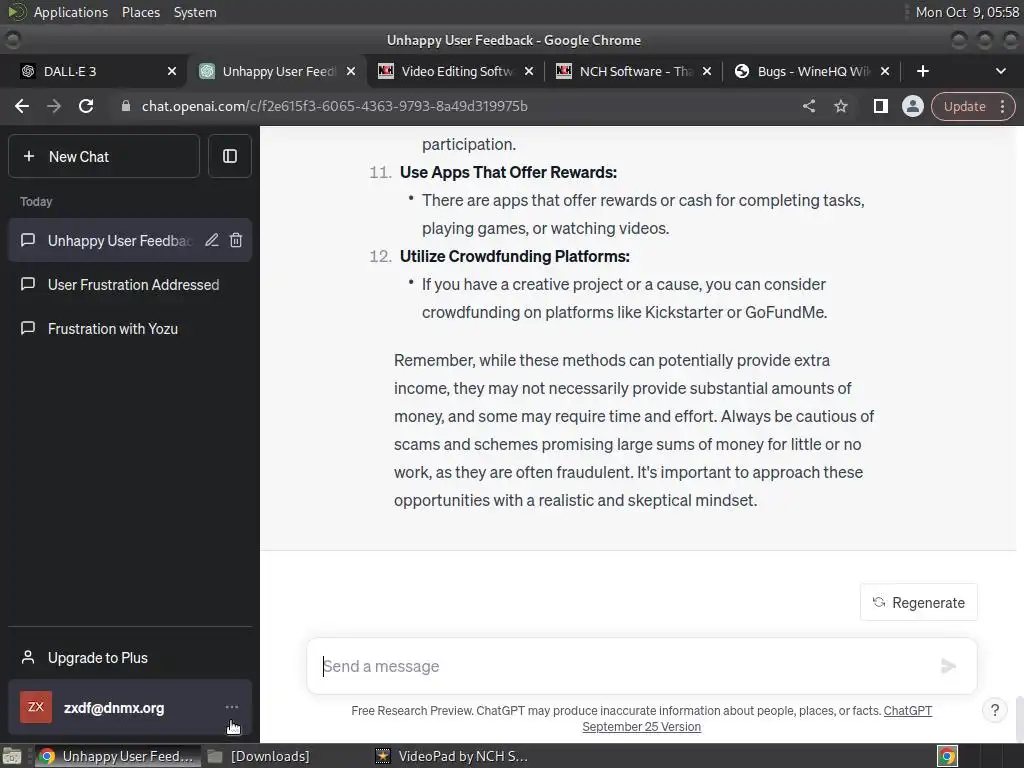
Task: Click the 'Use Apps That Offer Rewards:' heading
Action: tap(508, 172)
